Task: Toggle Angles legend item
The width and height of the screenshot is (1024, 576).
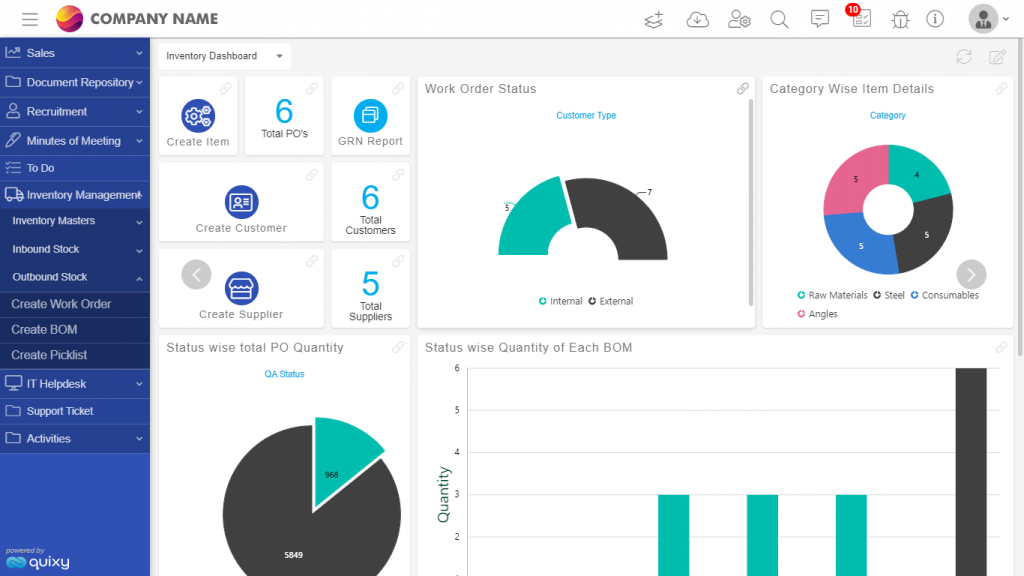Action: tap(817, 314)
